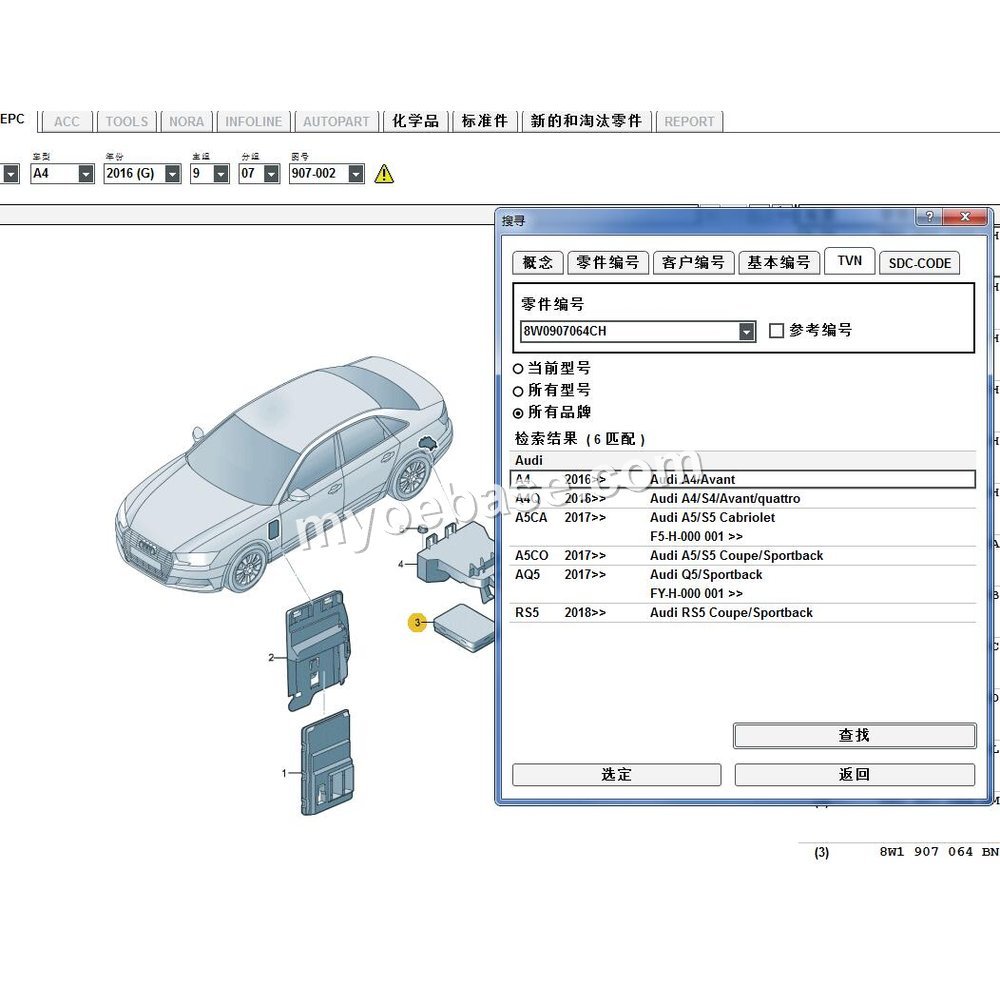Enable the 参考编号 checkbox
This screenshot has width=1000, height=1000.
point(776,330)
